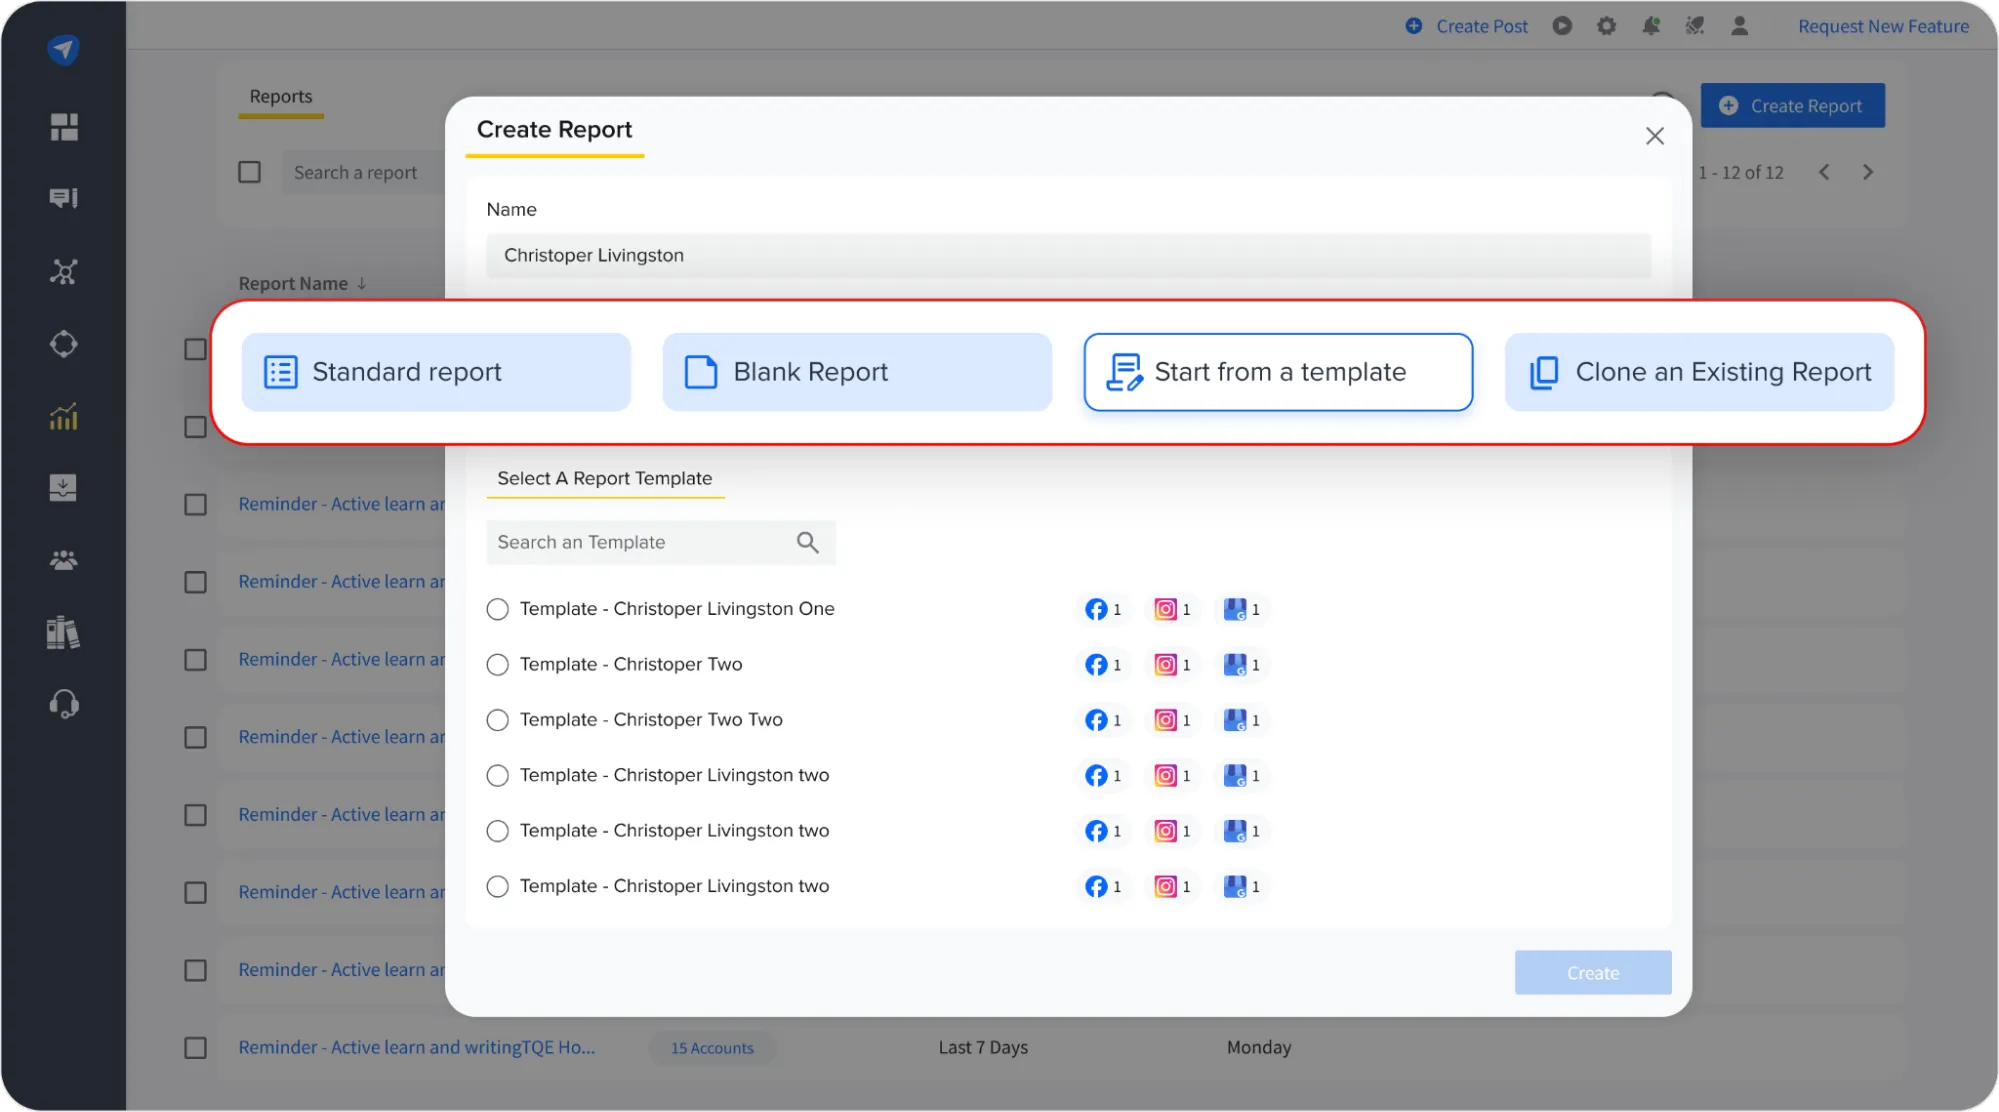Click the Last 7 Days cell
Viewport: 1999px width, 1112px height.
pyautogui.click(x=983, y=1048)
